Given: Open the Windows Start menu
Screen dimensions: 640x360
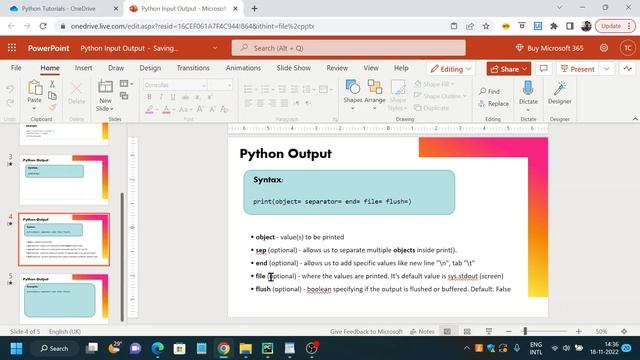Looking at the screenshot, I should [x=16, y=348].
